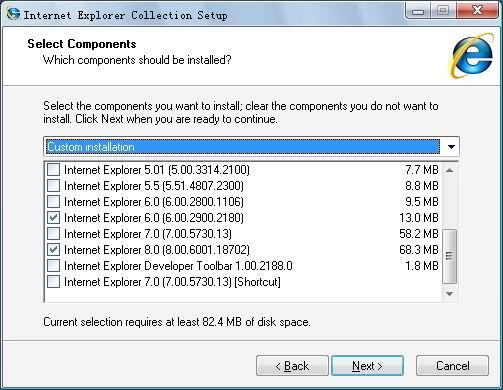Select 'Internet Explorer 6.0 (6.00.2900.2180)' row text
503x390 pixels.
[x=154, y=218]
